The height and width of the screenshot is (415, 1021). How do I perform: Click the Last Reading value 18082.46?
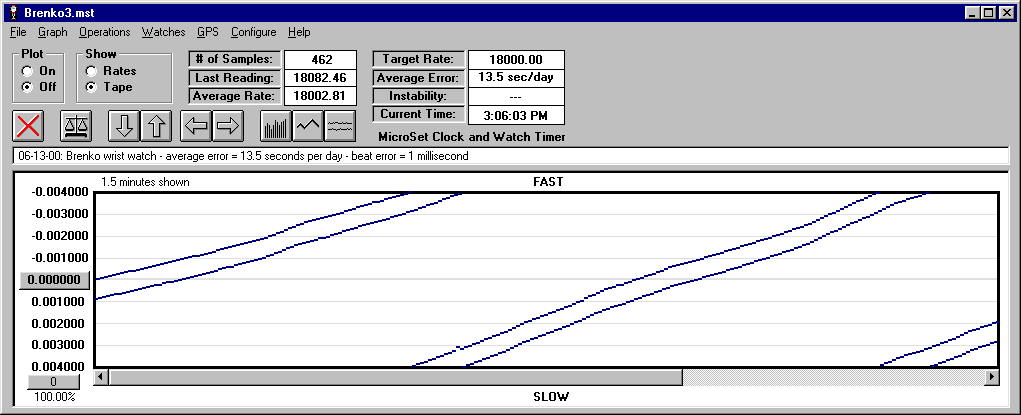coord(321,78)
